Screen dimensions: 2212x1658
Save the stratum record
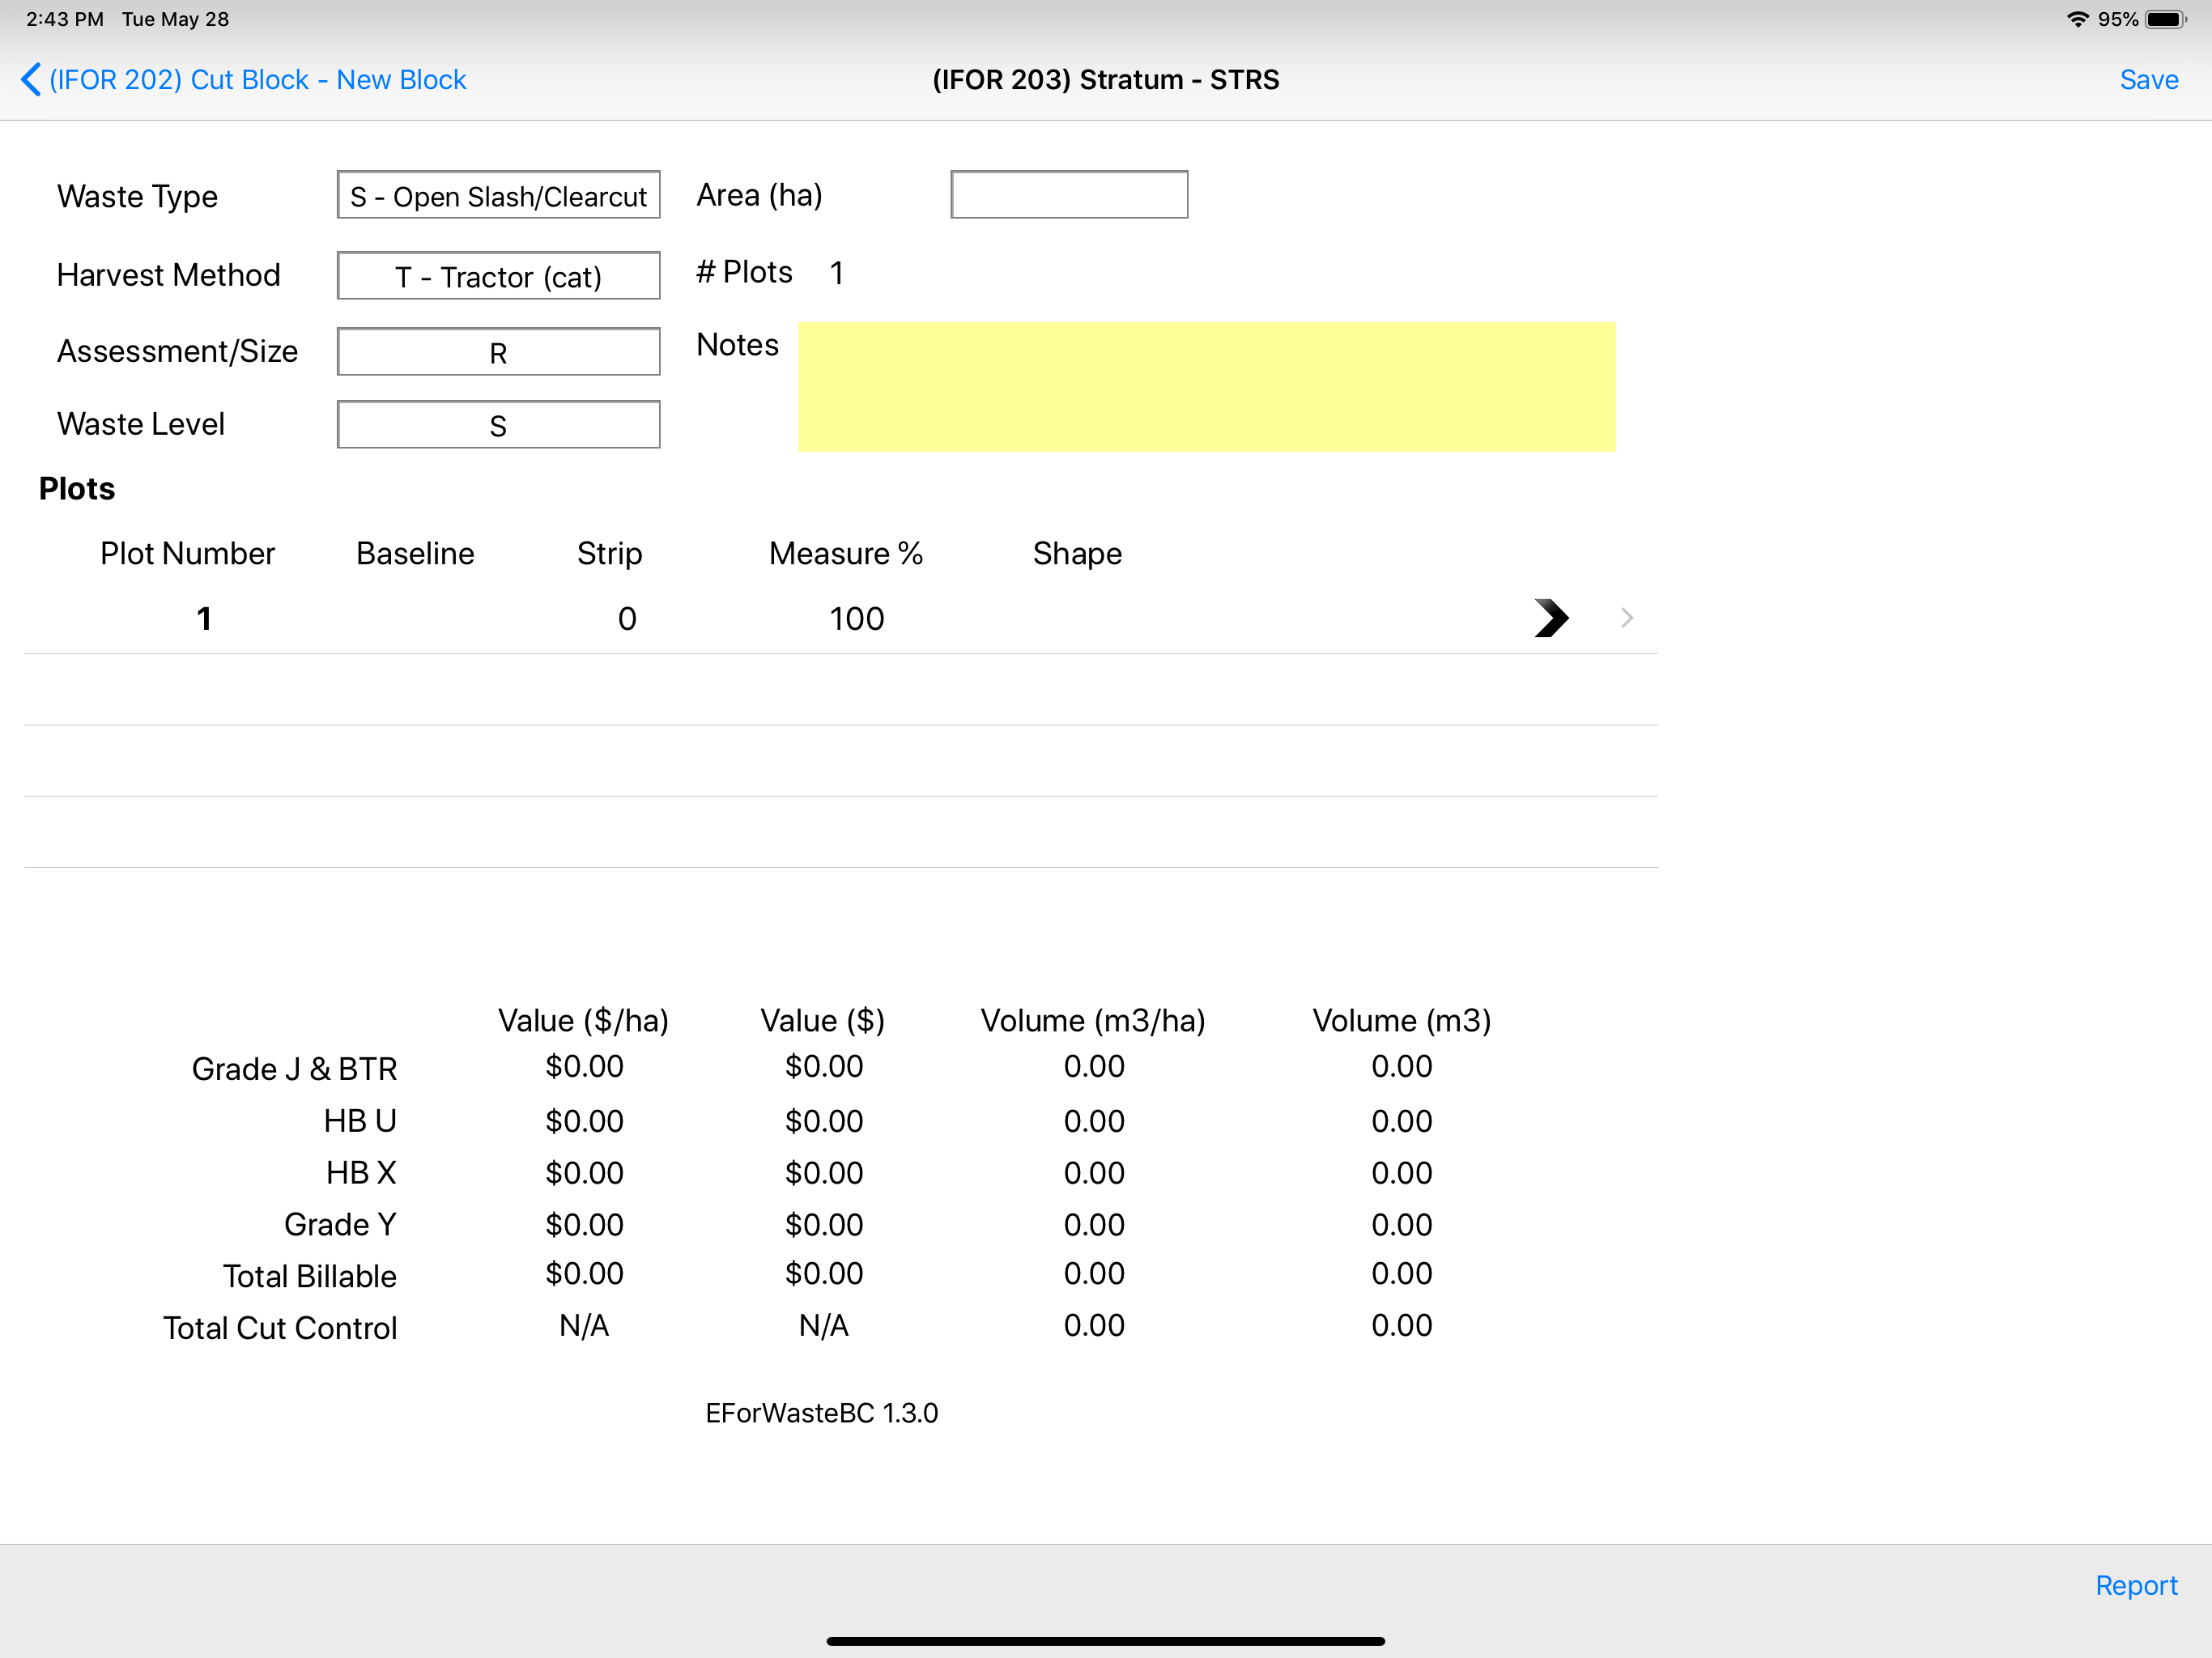click(2148, 80)
